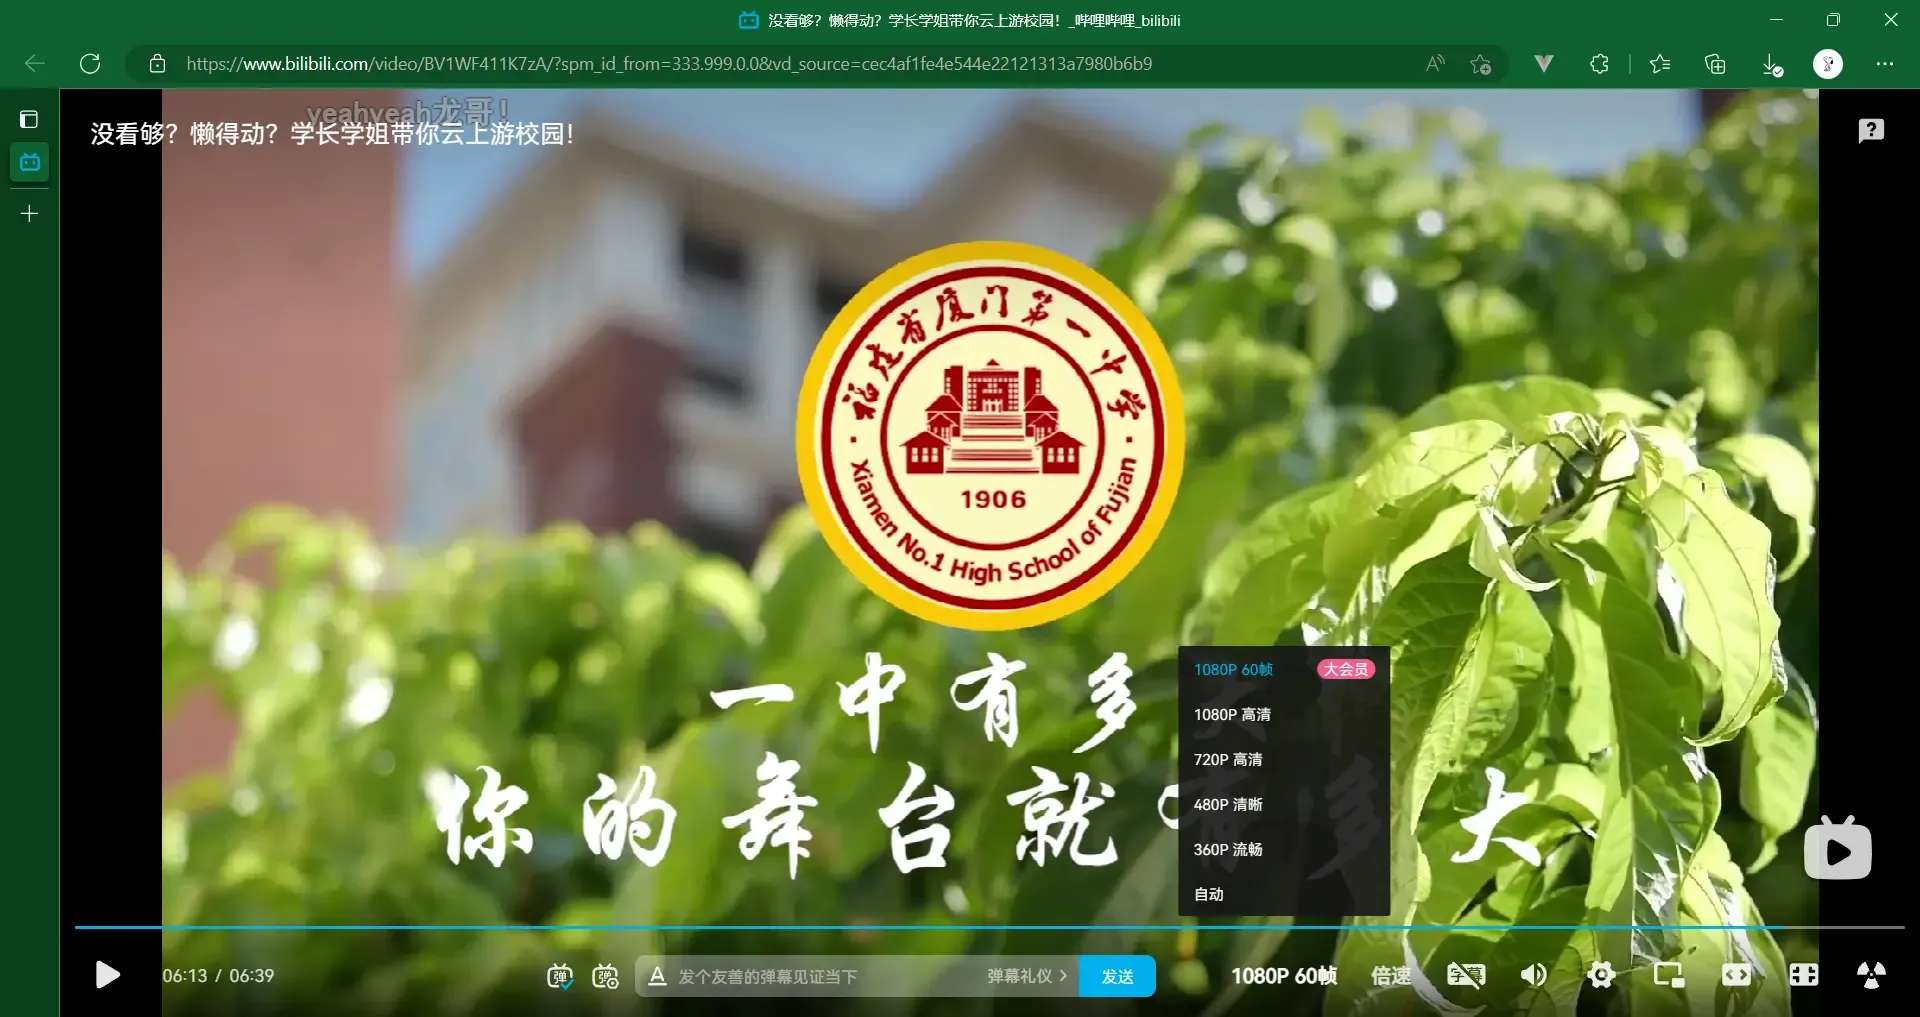Open browser Settings and more menu
Screen dimensions: 1920x1017
[x=1885, y=64]
